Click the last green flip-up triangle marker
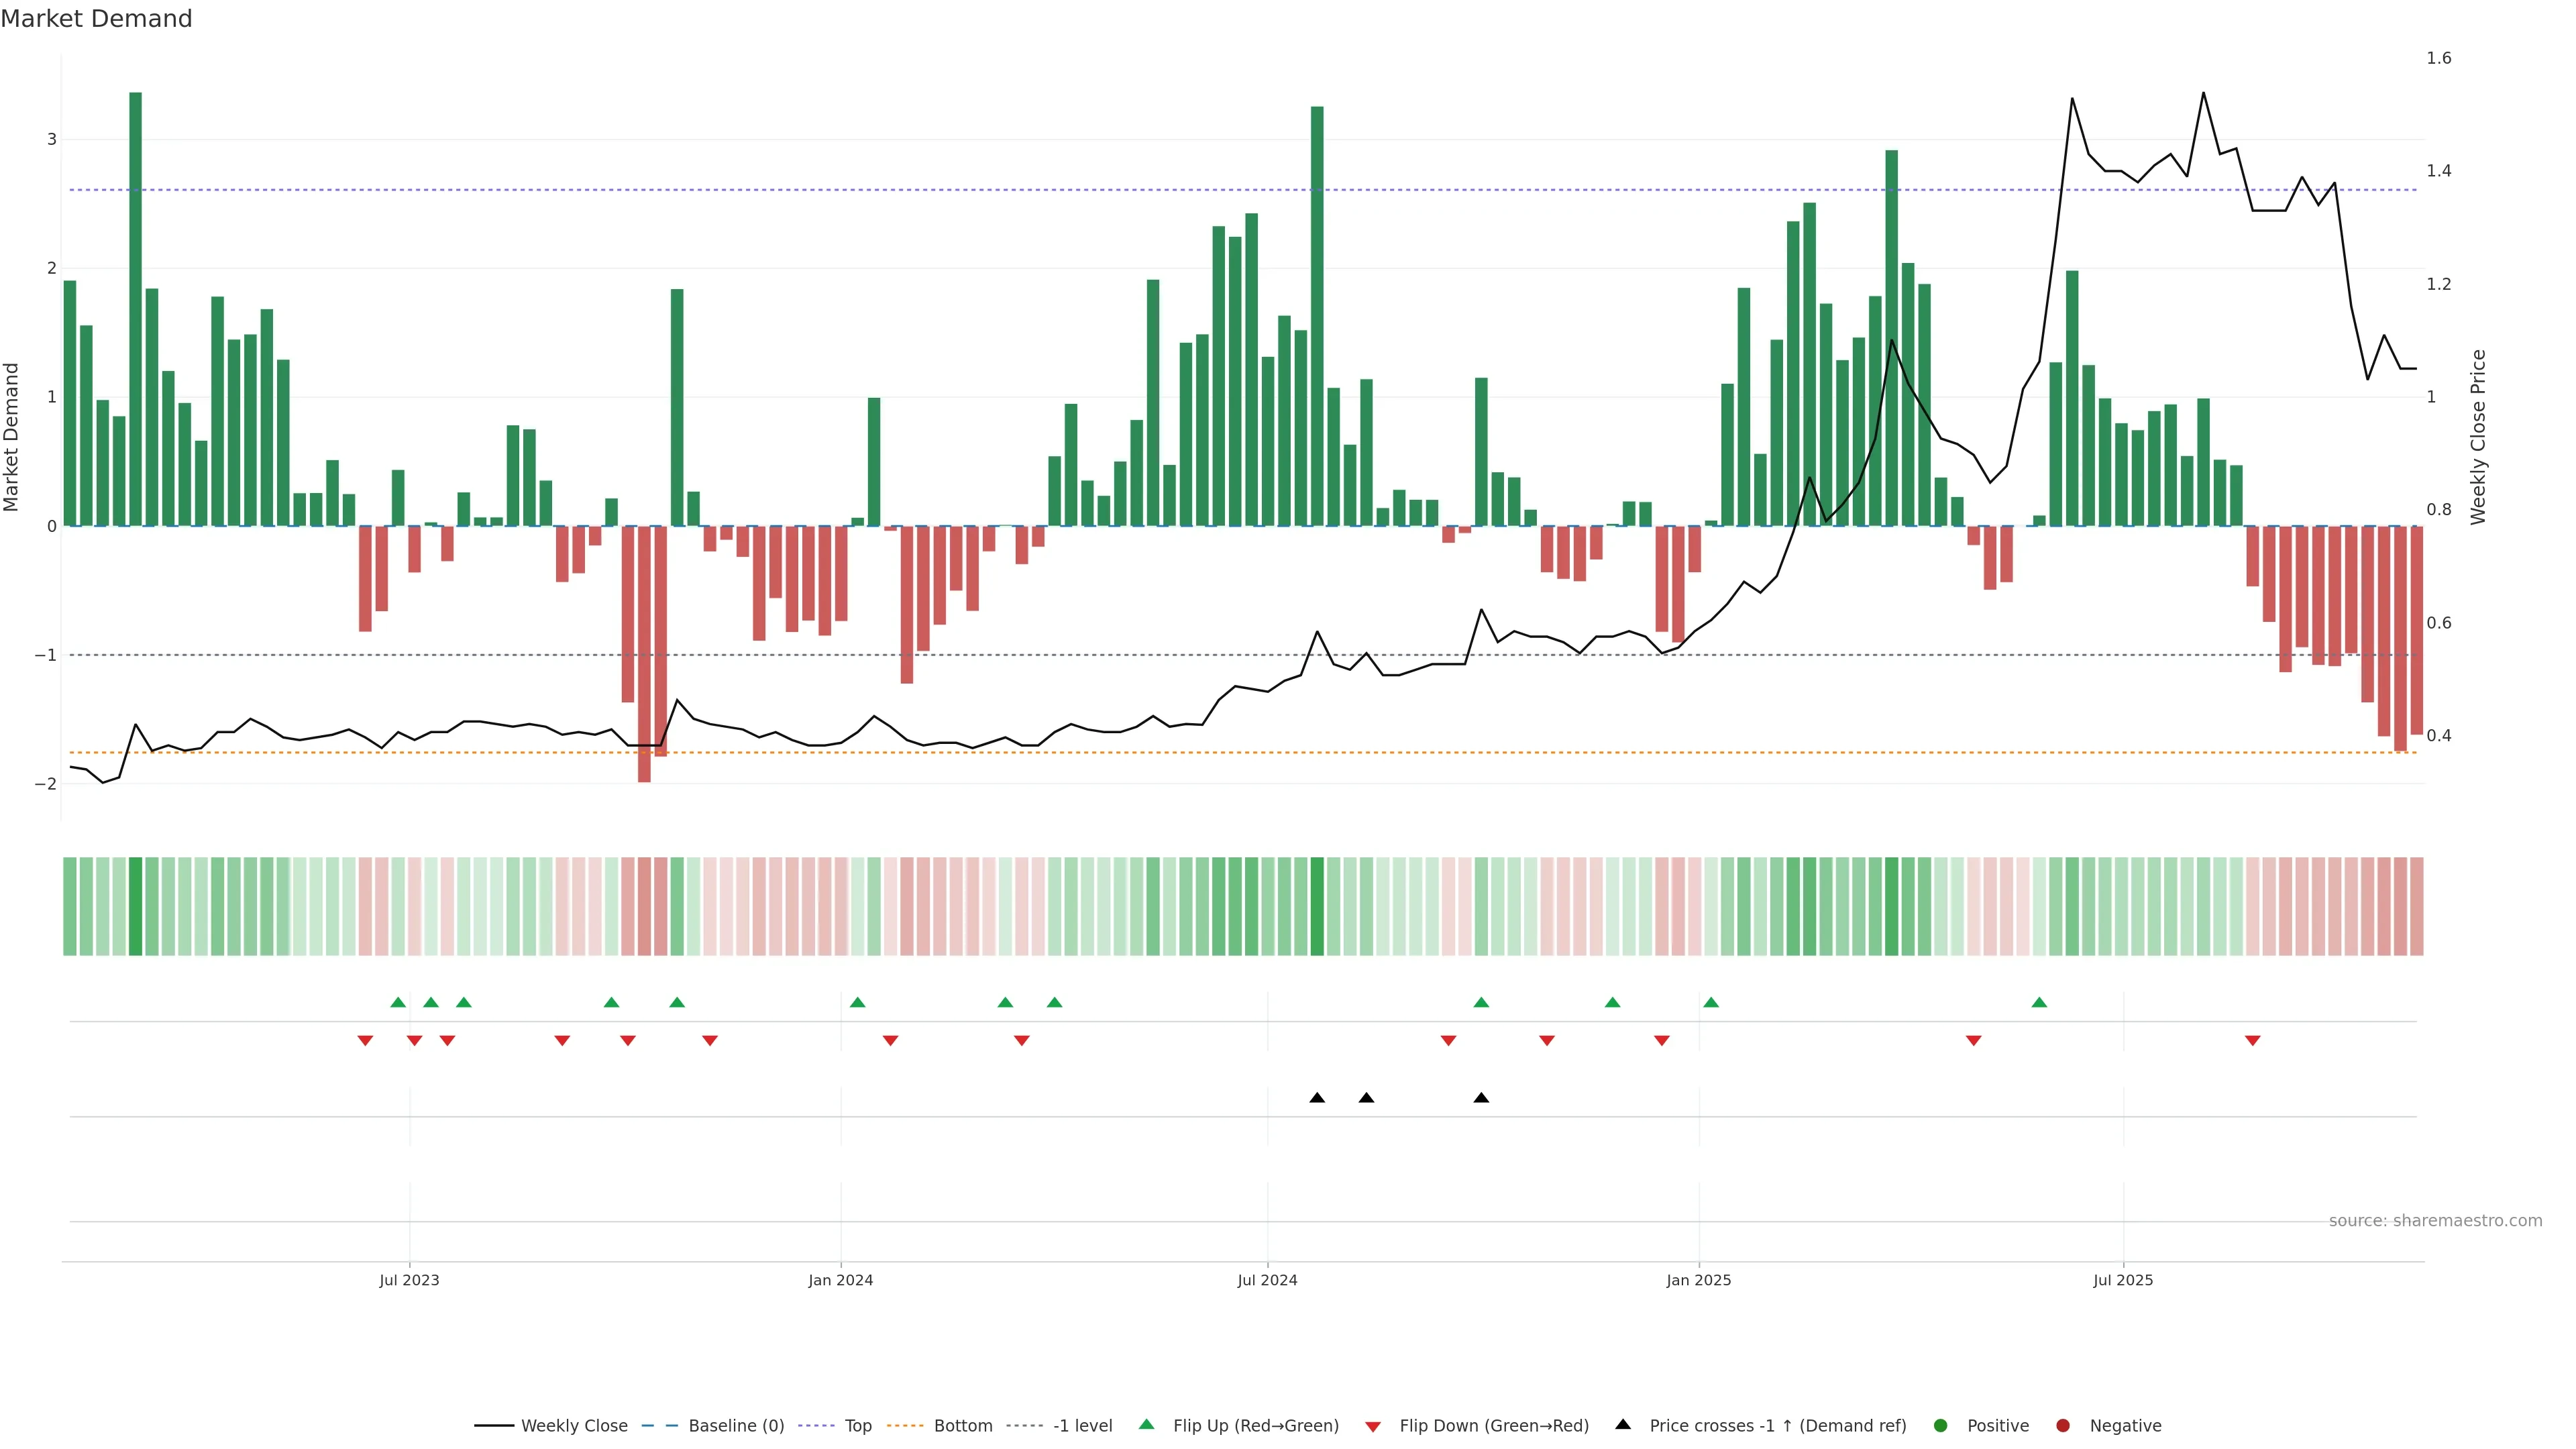 point(2039,1002)
